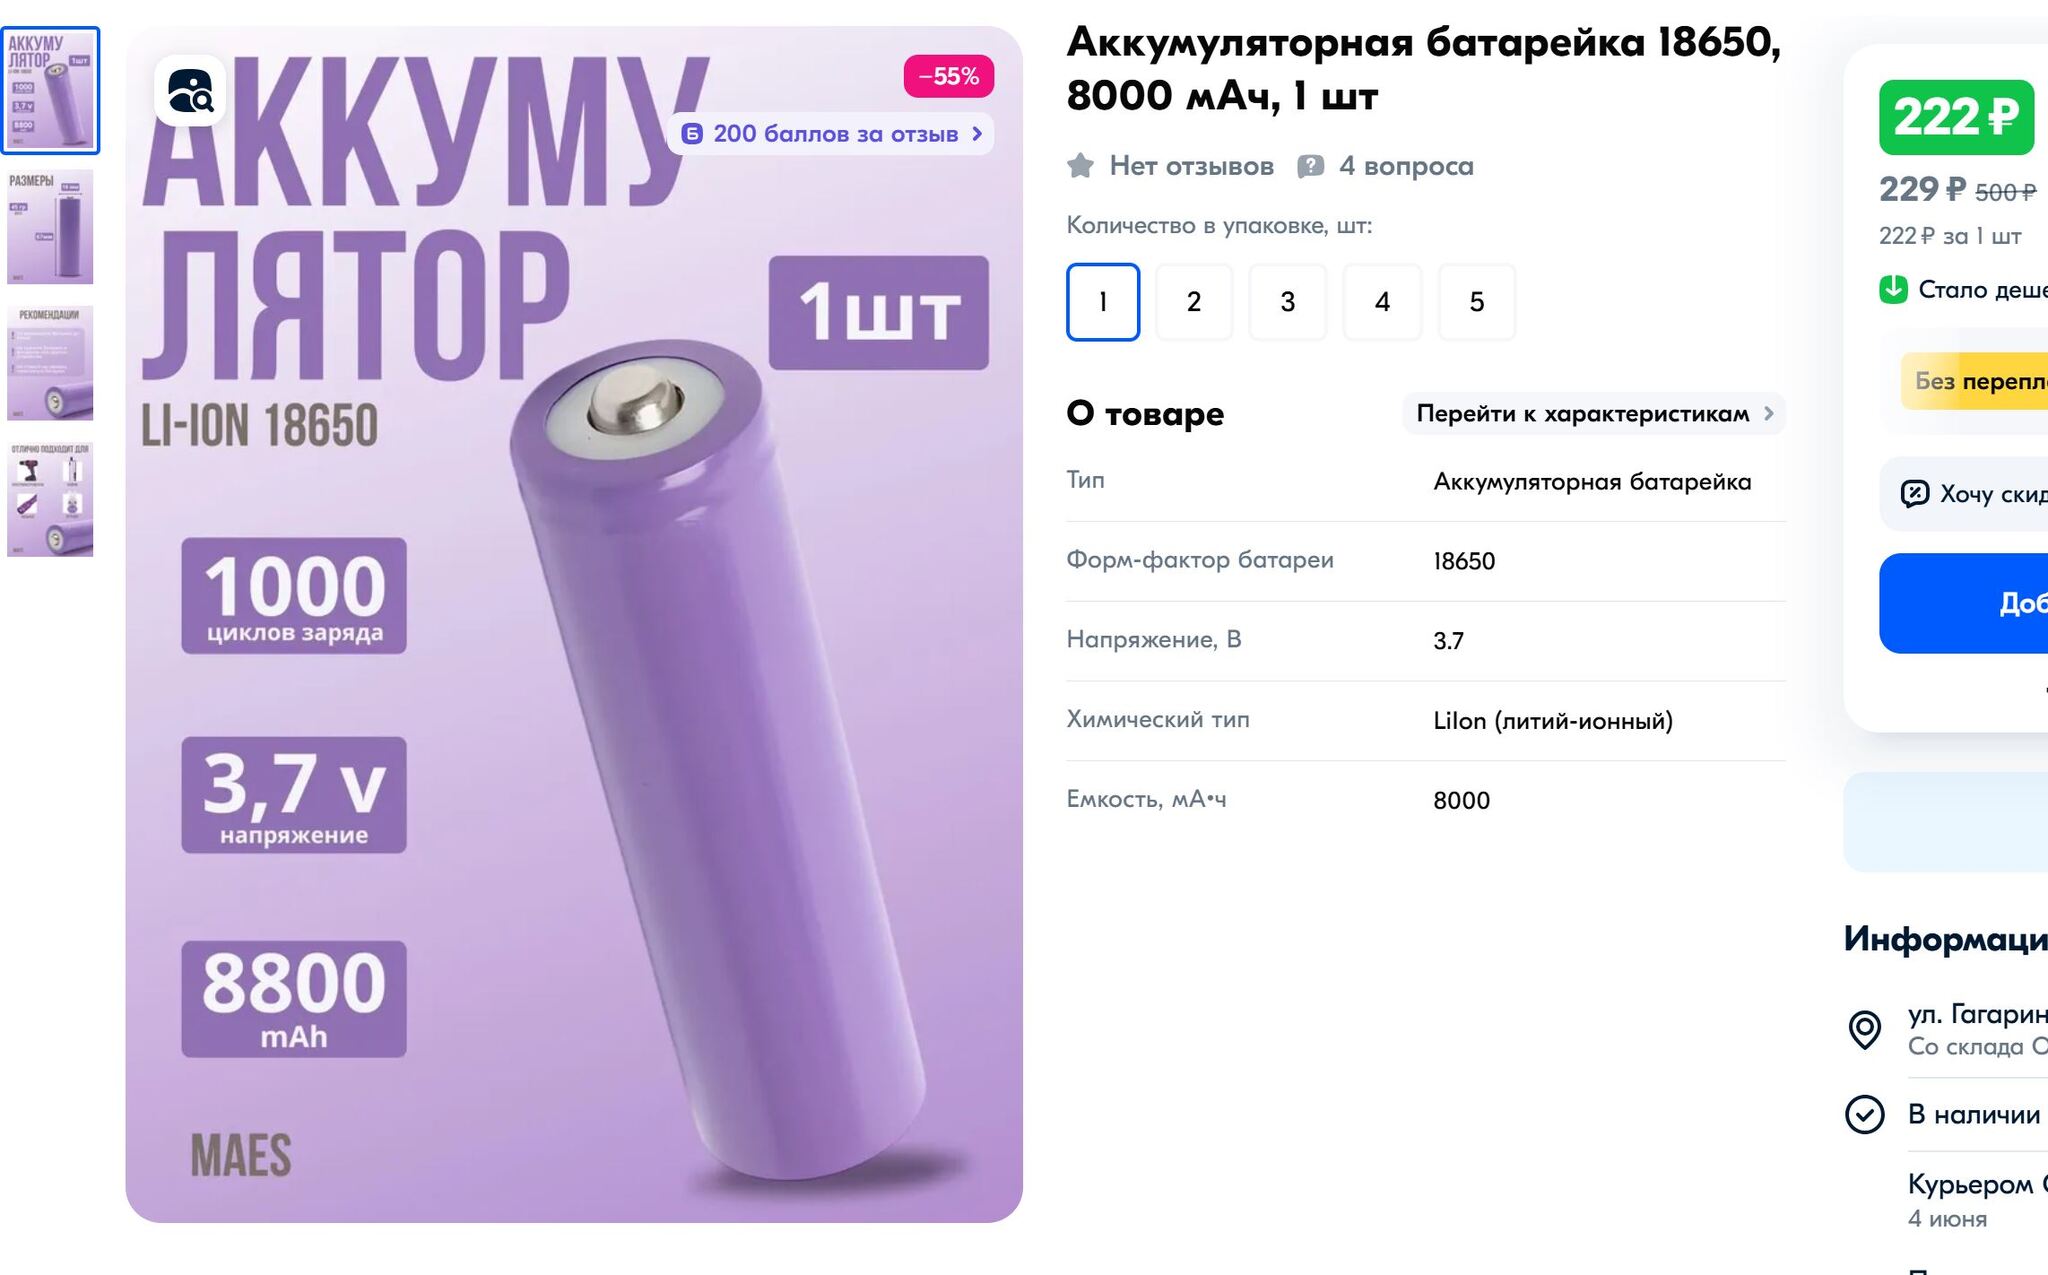2048x1275 pixels.
Task: Click the green price-drop arrow icon
Action: pyautogui.click(x=1893, y=290)
